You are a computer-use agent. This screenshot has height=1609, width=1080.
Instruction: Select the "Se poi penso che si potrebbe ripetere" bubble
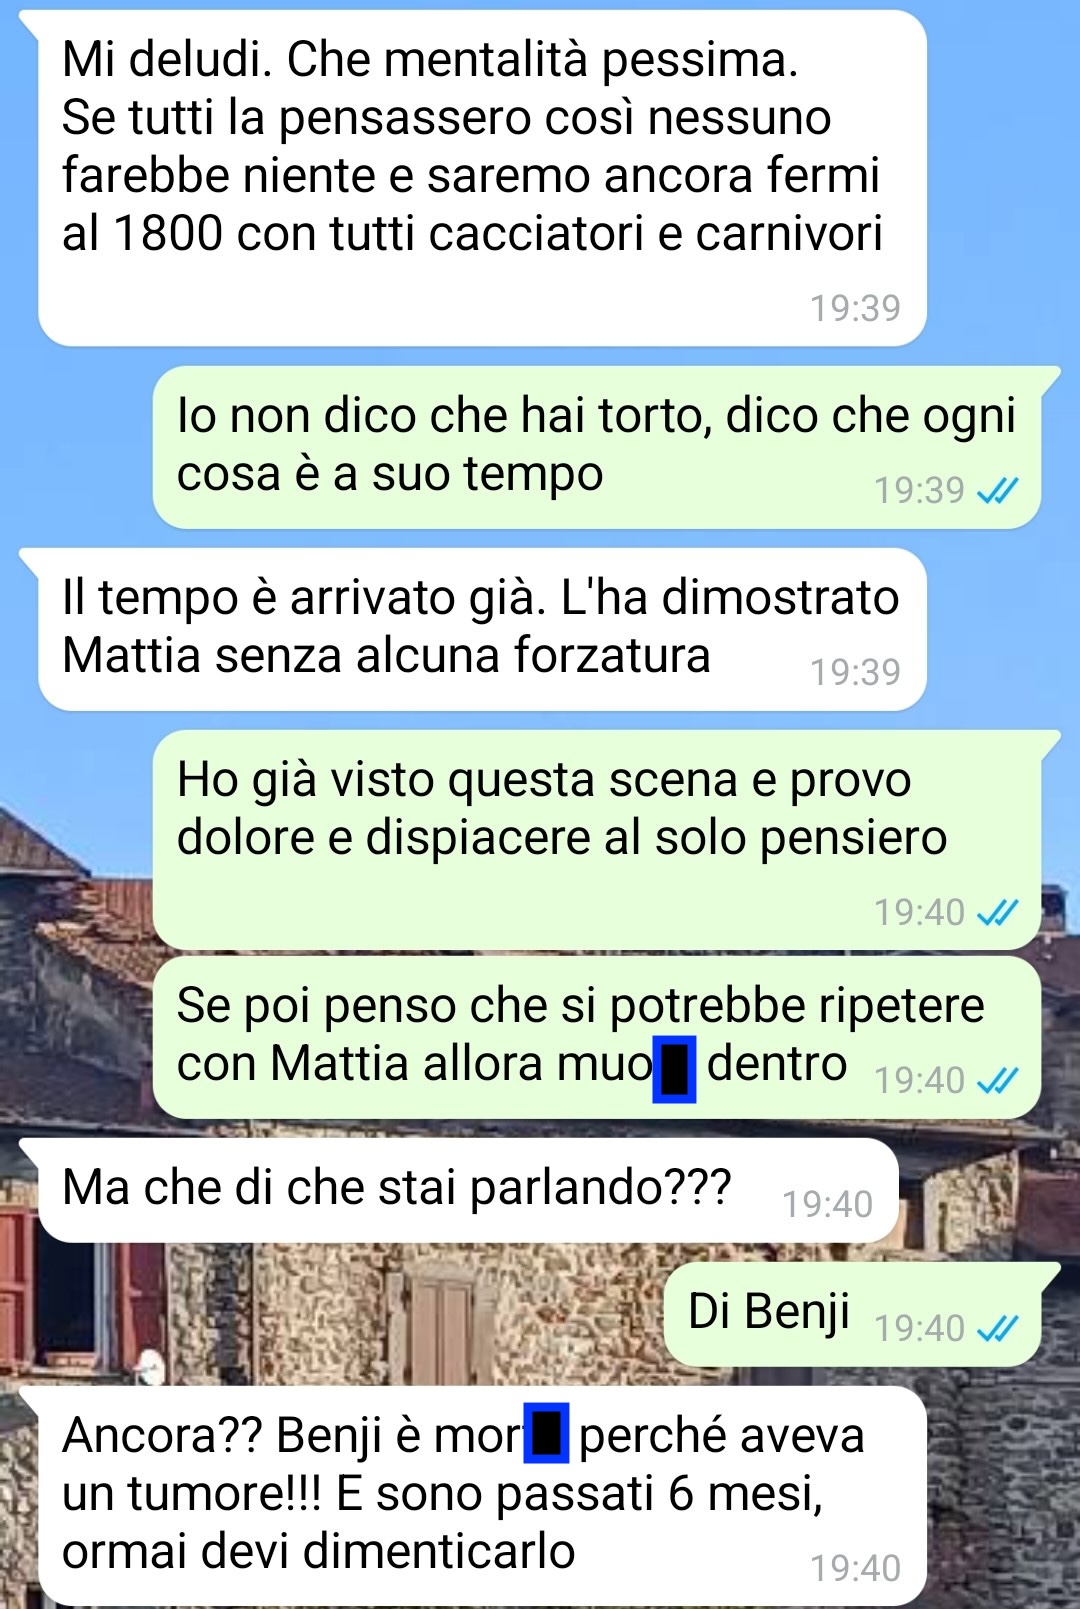tap(597, 1037)
